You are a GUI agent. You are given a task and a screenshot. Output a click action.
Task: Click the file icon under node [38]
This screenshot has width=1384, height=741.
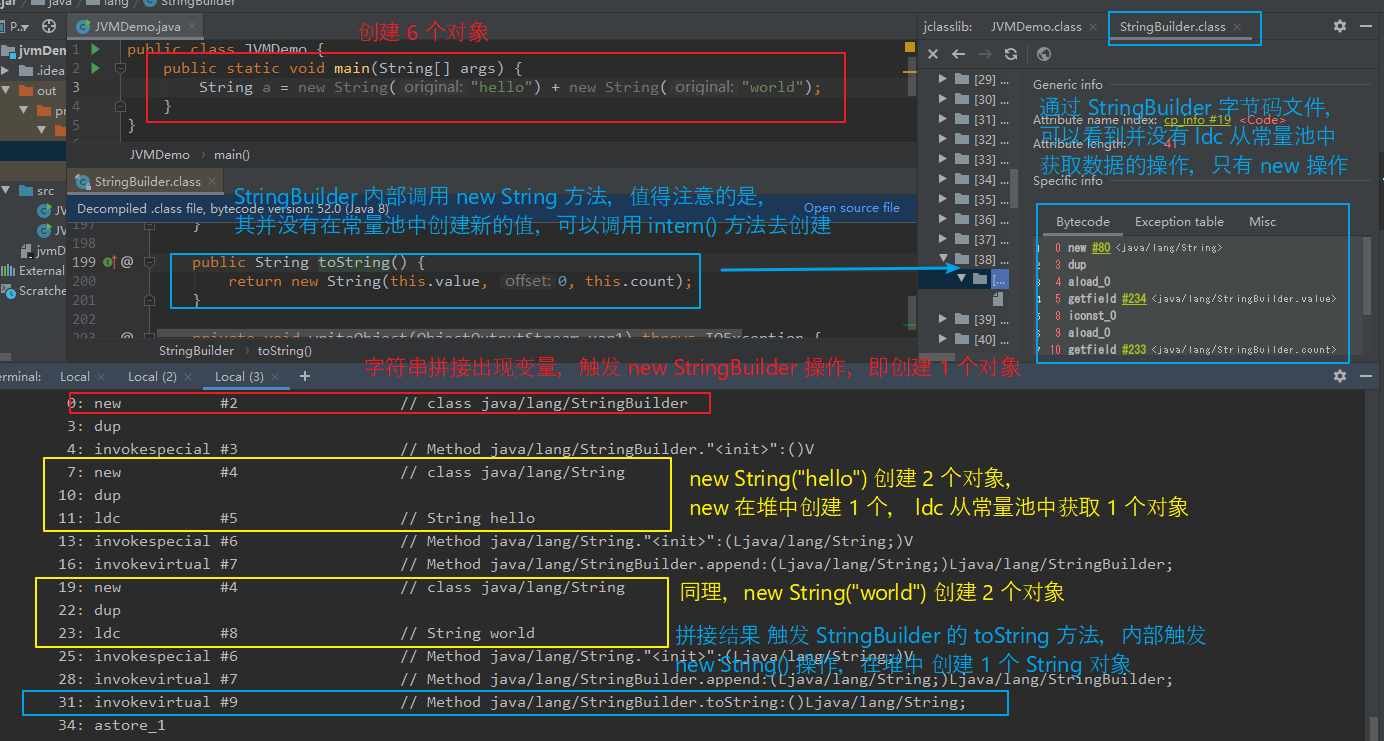(998, 298)
